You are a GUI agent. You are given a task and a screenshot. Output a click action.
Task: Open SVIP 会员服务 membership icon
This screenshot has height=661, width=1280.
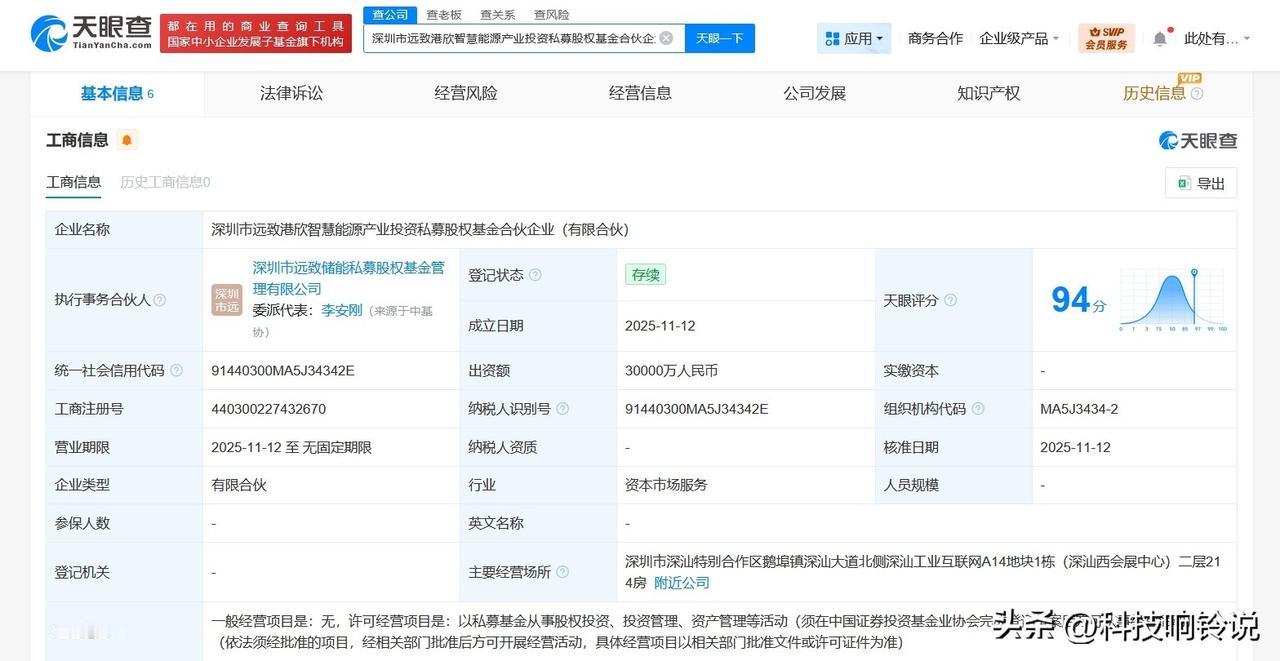[1104, 37]
